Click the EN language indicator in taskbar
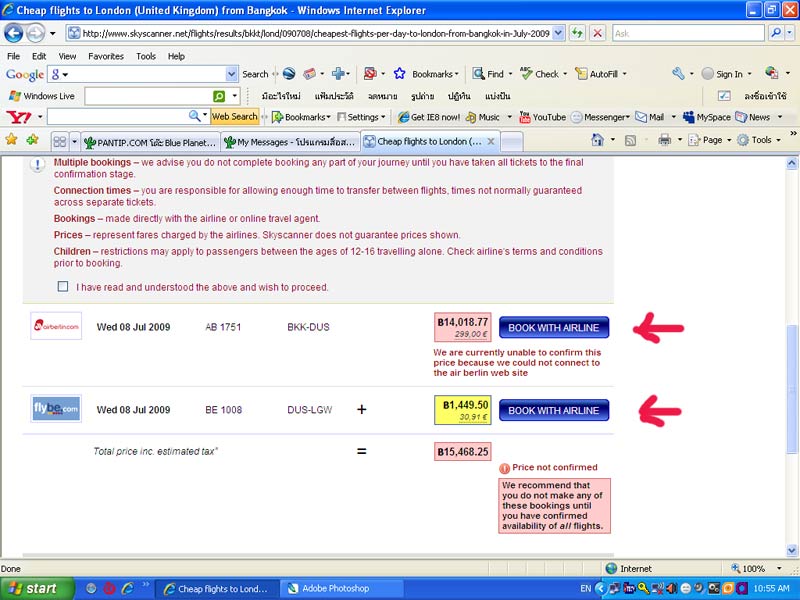Viewport: 800px width, 600px height. coord(585,588)
